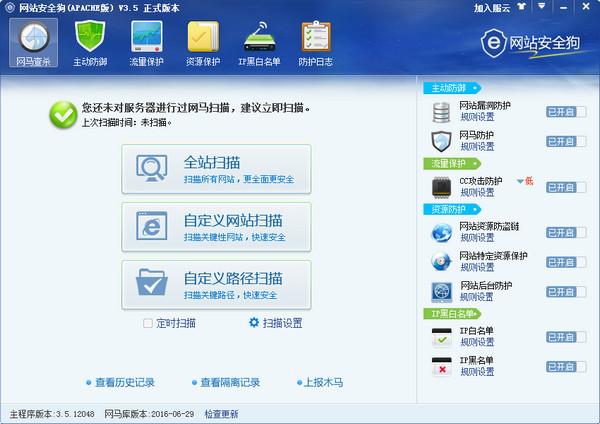Click the checkmark calendar icon for IP白名单

click(x=441, y=337)
